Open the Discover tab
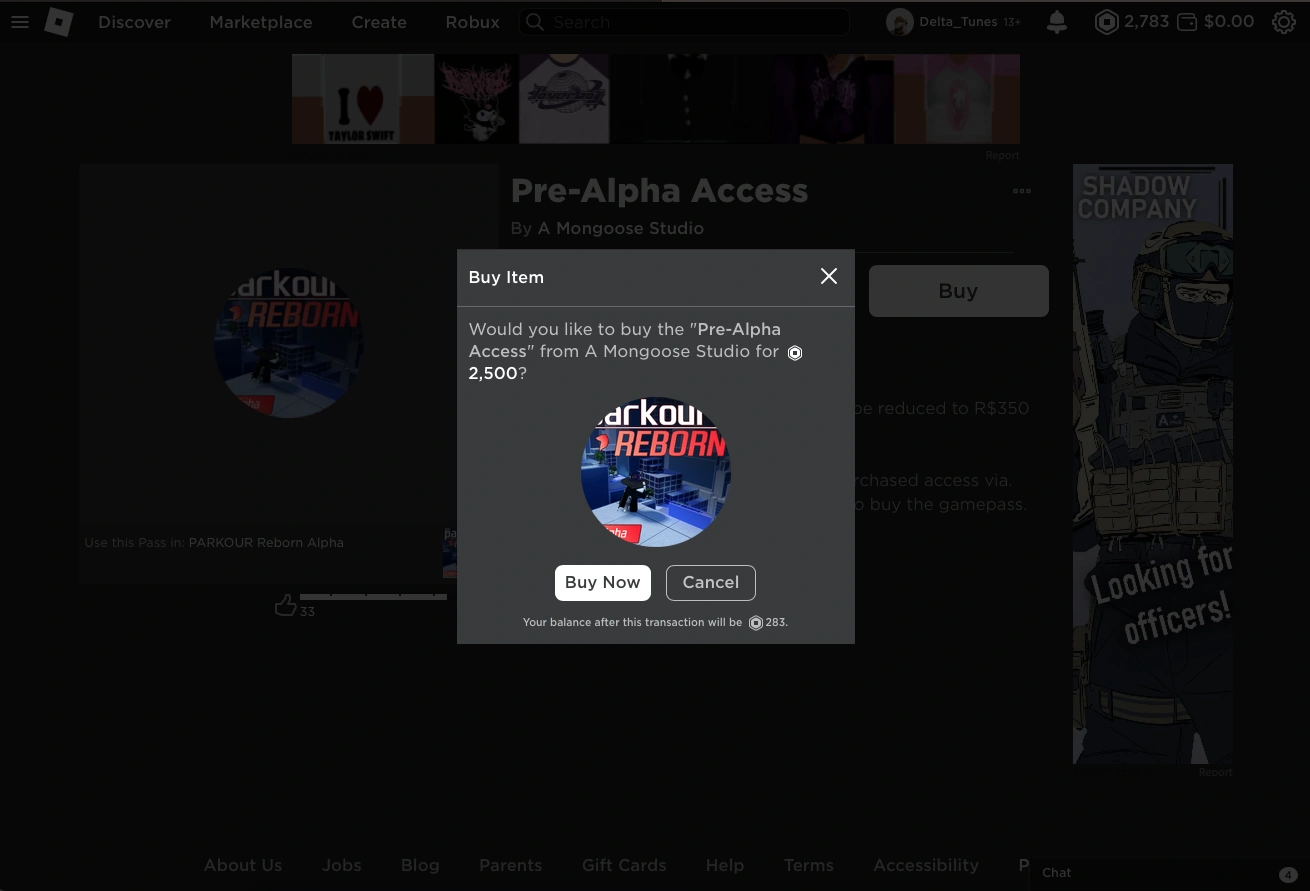 click(134, 22)
